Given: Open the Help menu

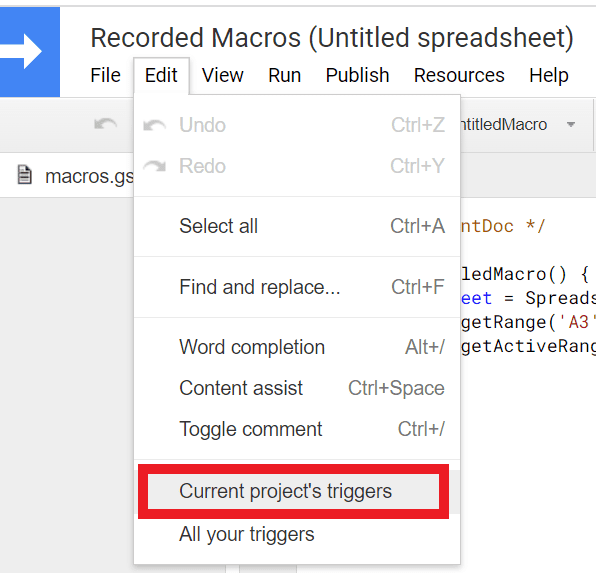Looking at the screenshot, I should [548, 75].
